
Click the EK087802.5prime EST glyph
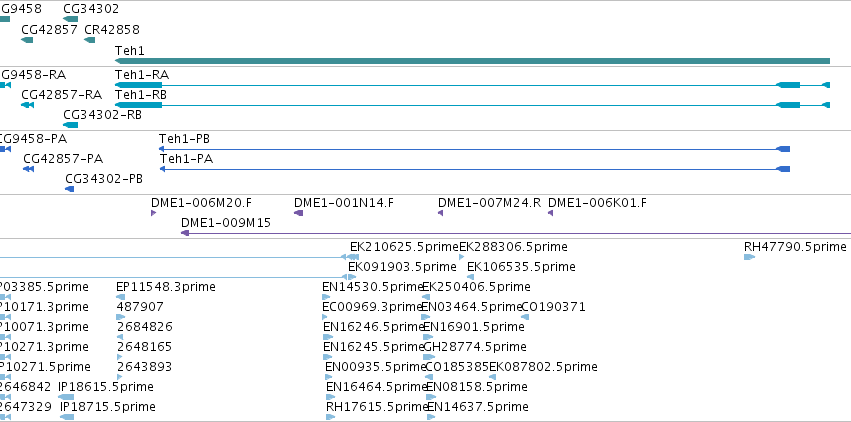pos(492,377)
